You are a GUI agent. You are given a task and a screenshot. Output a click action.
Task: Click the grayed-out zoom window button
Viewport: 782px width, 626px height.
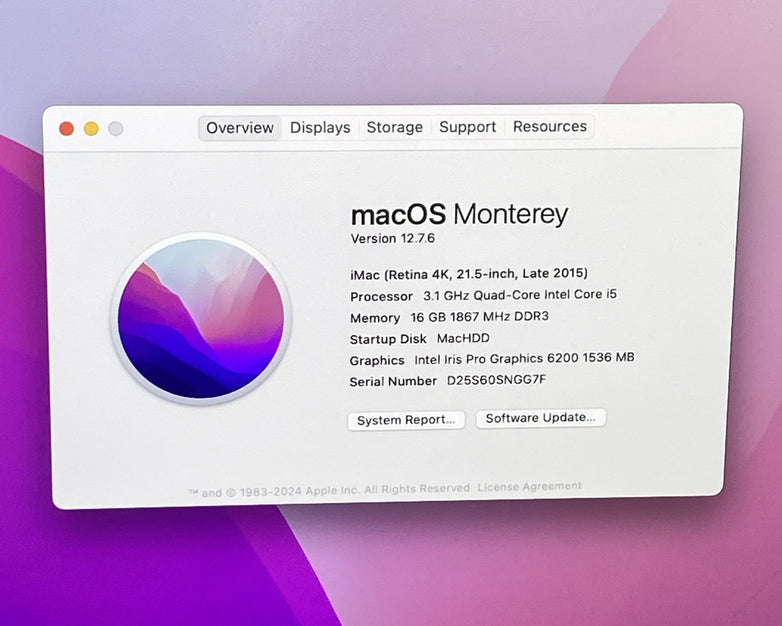116,128
